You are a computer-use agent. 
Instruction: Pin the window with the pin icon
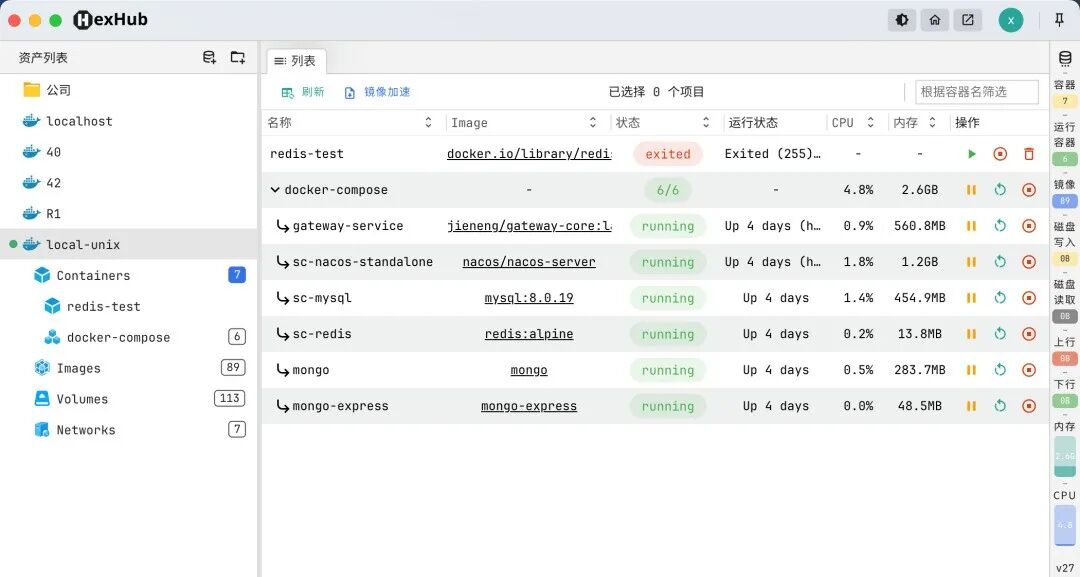point(1059,20)
